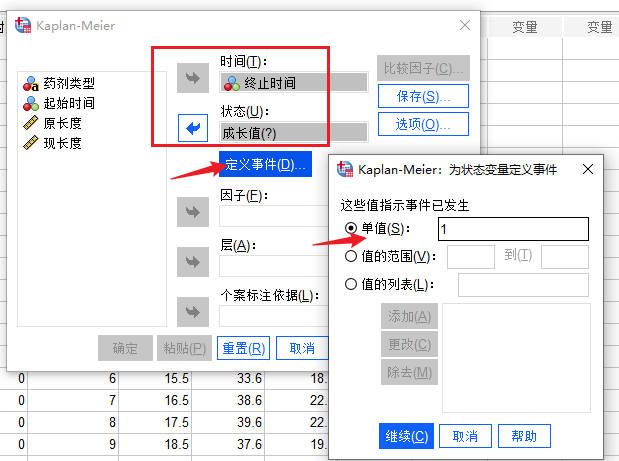Click the 粘贴(P) button

[184, 348]
